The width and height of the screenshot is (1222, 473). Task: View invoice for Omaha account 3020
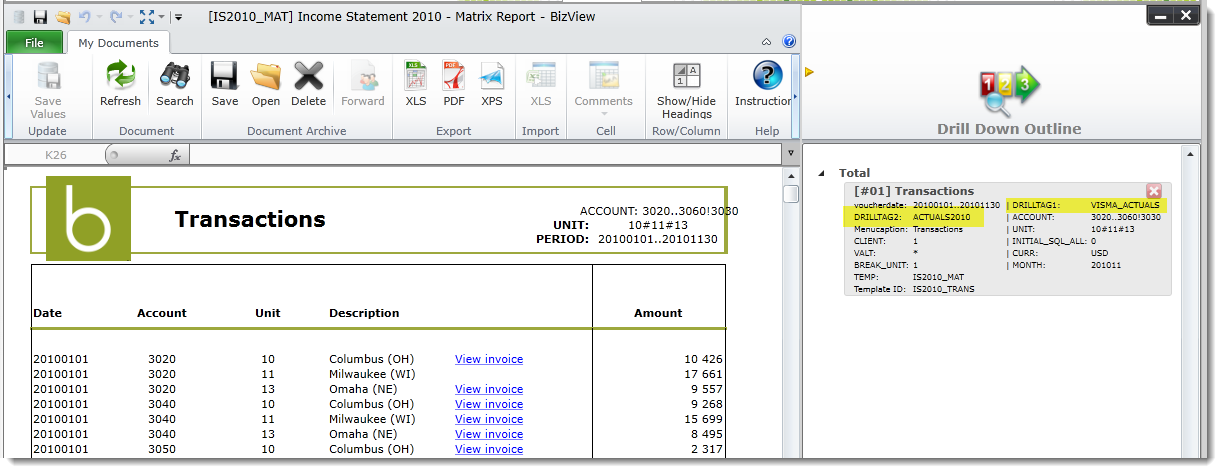[x=489, y=389]
